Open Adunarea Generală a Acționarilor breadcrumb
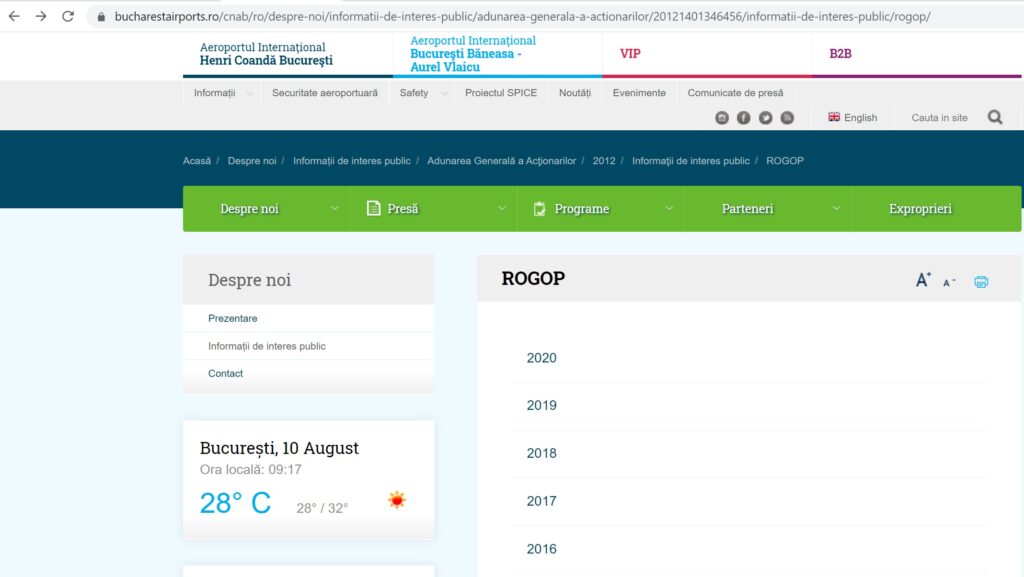 point(502,161)
